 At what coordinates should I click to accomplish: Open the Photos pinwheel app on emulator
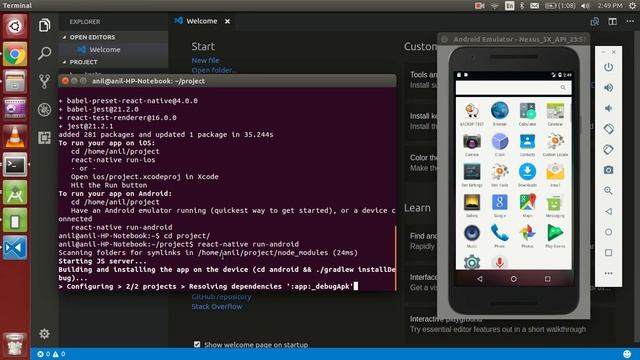(x=527, y=235)
